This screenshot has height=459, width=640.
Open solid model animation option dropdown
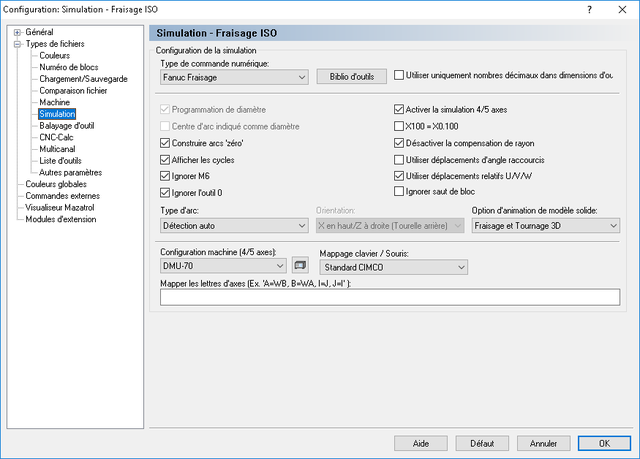[x=546, y=226]
